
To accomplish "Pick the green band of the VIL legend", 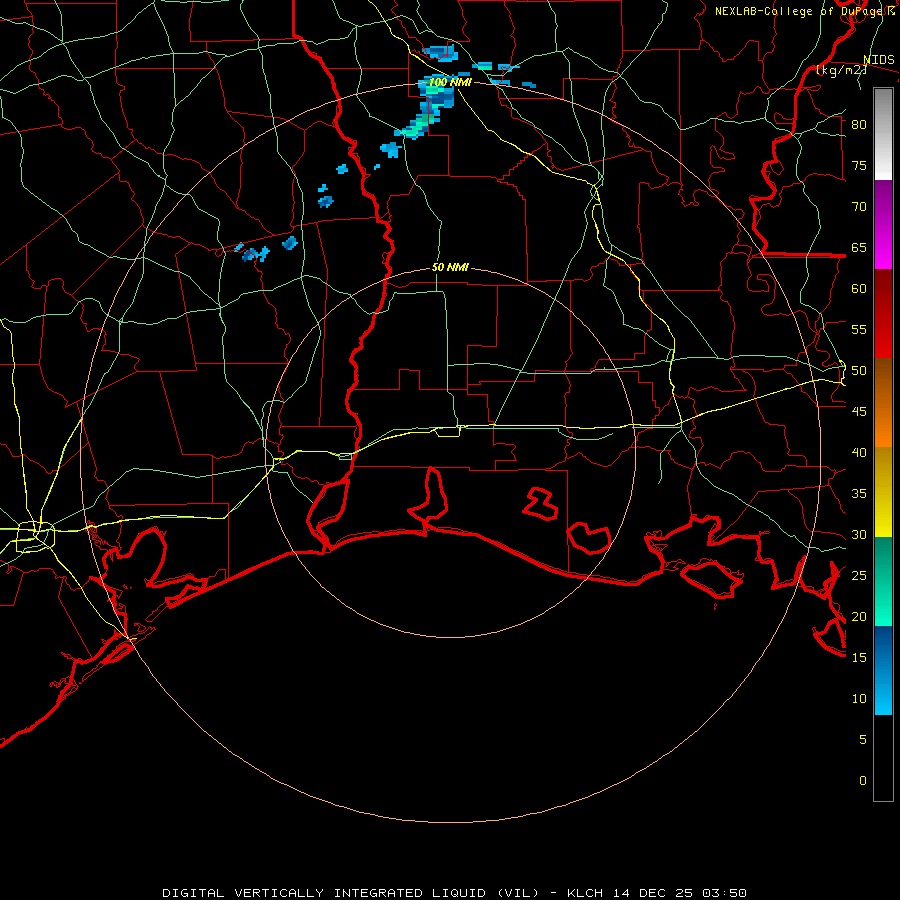I will coord(883,581).
